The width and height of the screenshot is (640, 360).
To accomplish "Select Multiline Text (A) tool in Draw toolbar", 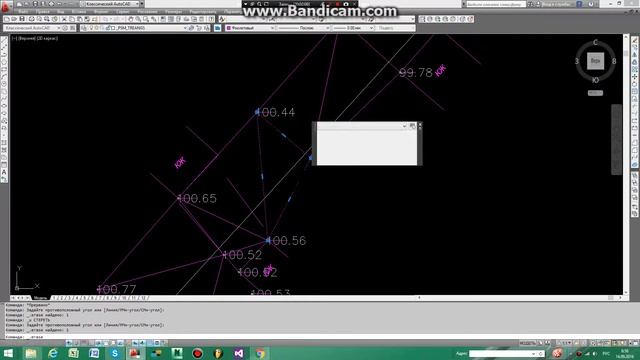I will [x=4, y=172].
